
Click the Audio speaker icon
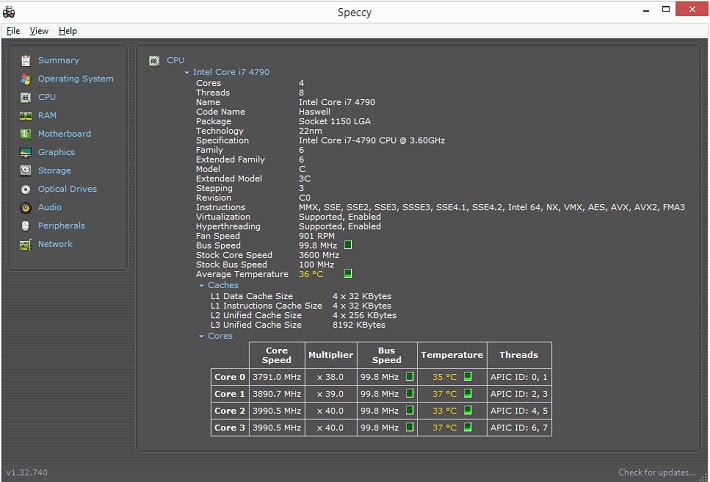pos(26,208)
